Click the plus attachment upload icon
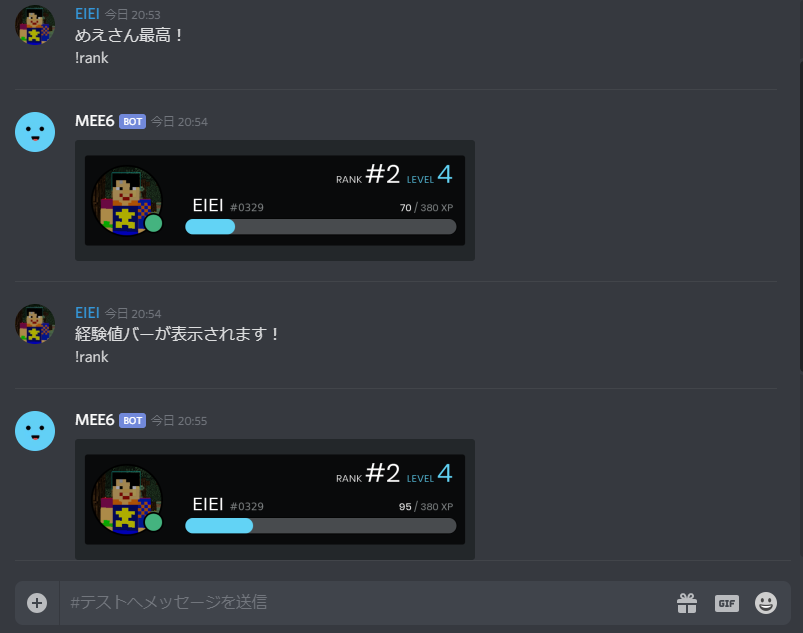This screenshot has width=803, height=633. pos(37,603)
